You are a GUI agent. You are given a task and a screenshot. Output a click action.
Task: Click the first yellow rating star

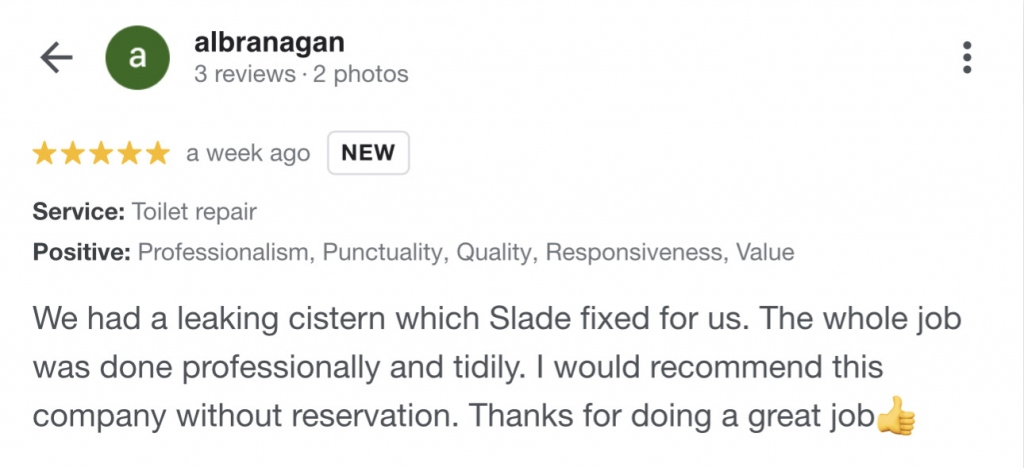(44, 154)
